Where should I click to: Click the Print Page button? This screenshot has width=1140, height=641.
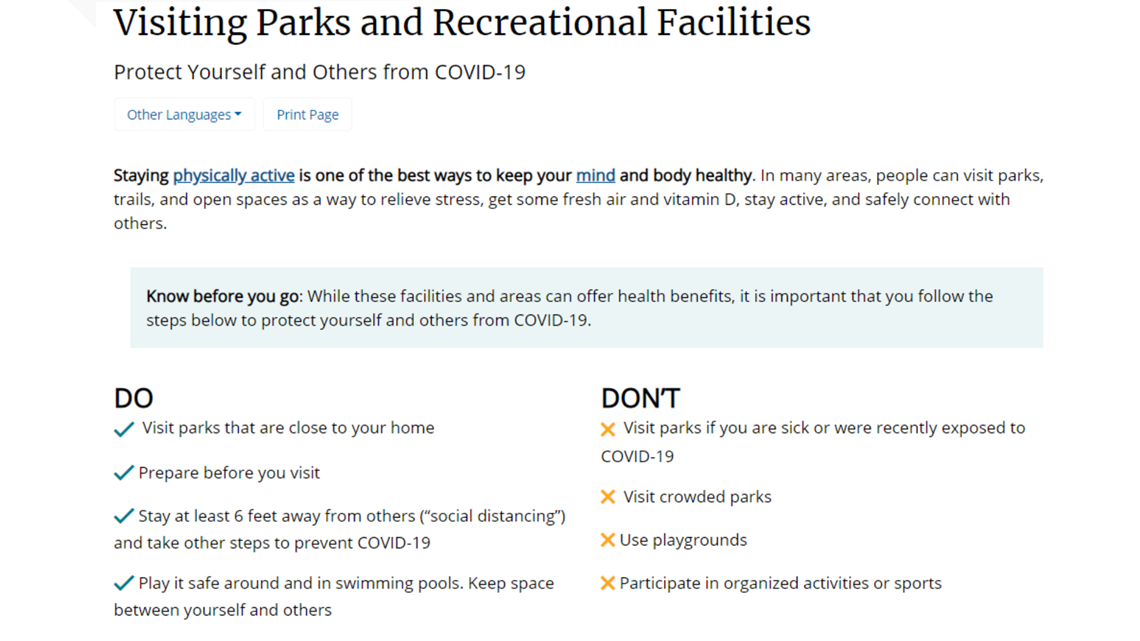pyautogui.click(x=308, y=115)
